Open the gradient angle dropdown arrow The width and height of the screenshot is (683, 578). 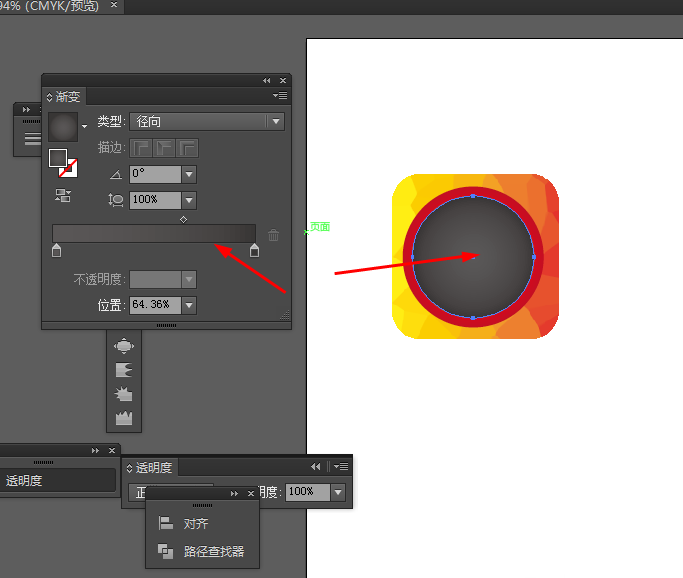tap(189, 174)
